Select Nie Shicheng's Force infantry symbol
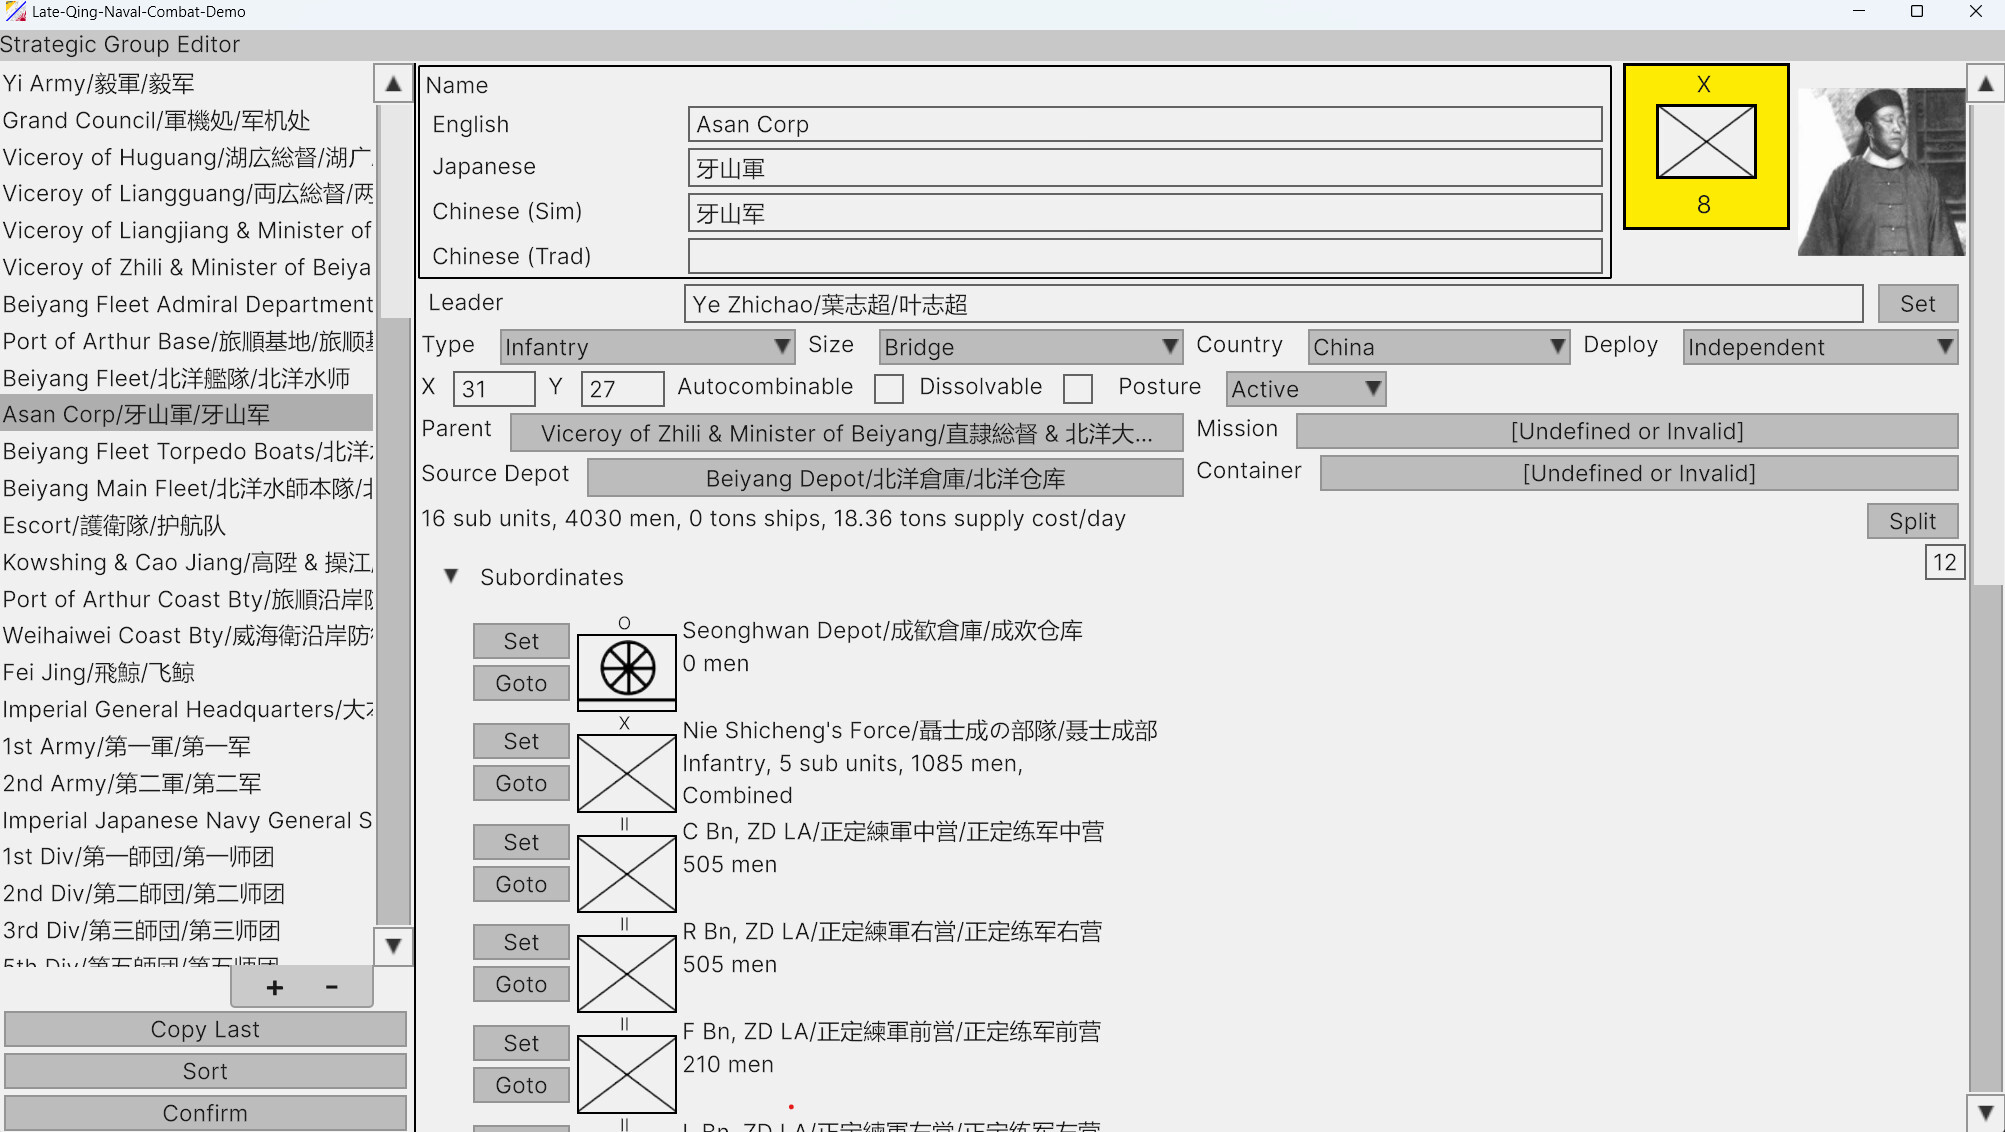The image size is (2005, 1132). point(626,773)
